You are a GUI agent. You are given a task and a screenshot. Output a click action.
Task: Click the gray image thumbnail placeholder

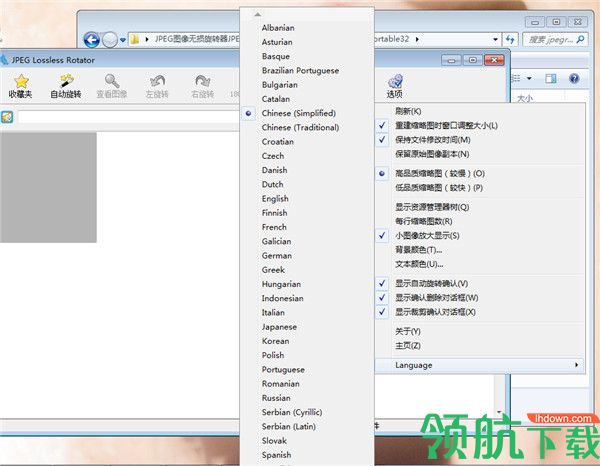pyautogui.click(x=48, y=187)
